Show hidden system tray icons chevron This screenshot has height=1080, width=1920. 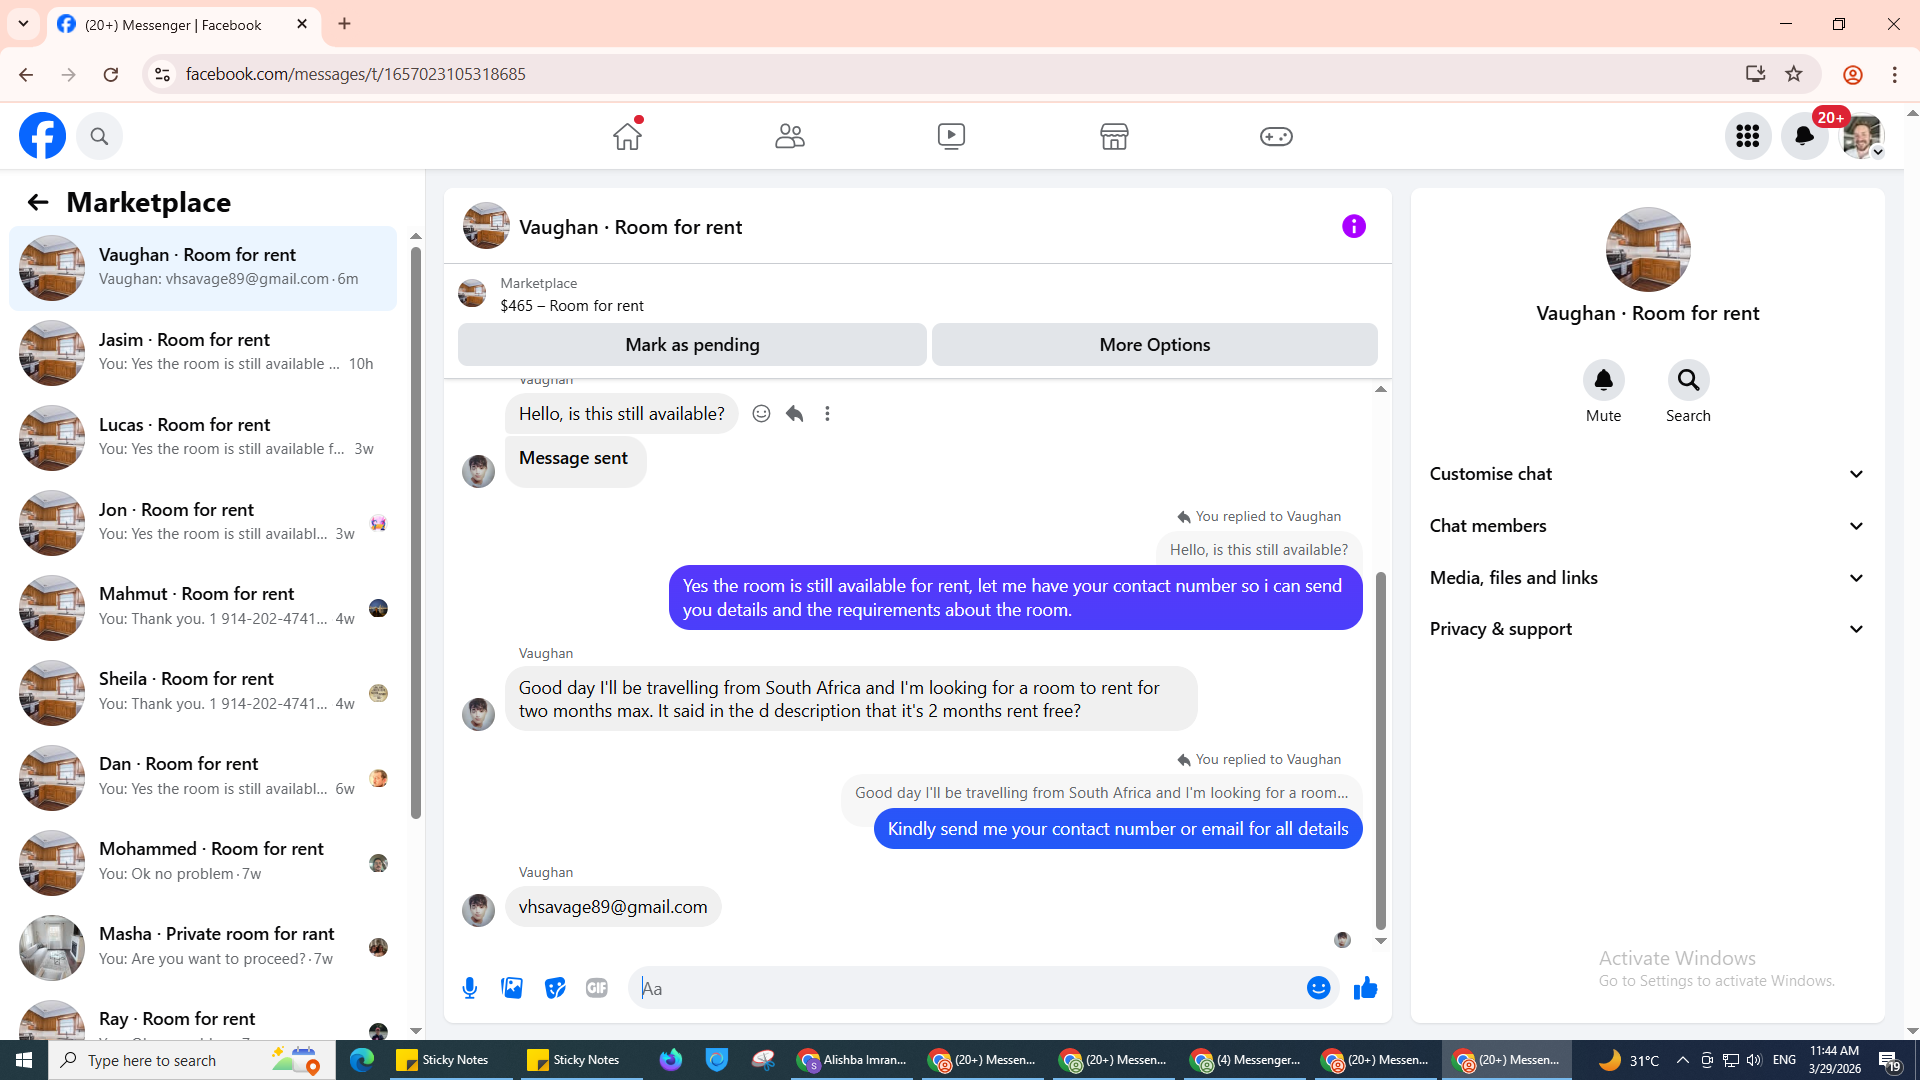(x=1682, y=1060)
